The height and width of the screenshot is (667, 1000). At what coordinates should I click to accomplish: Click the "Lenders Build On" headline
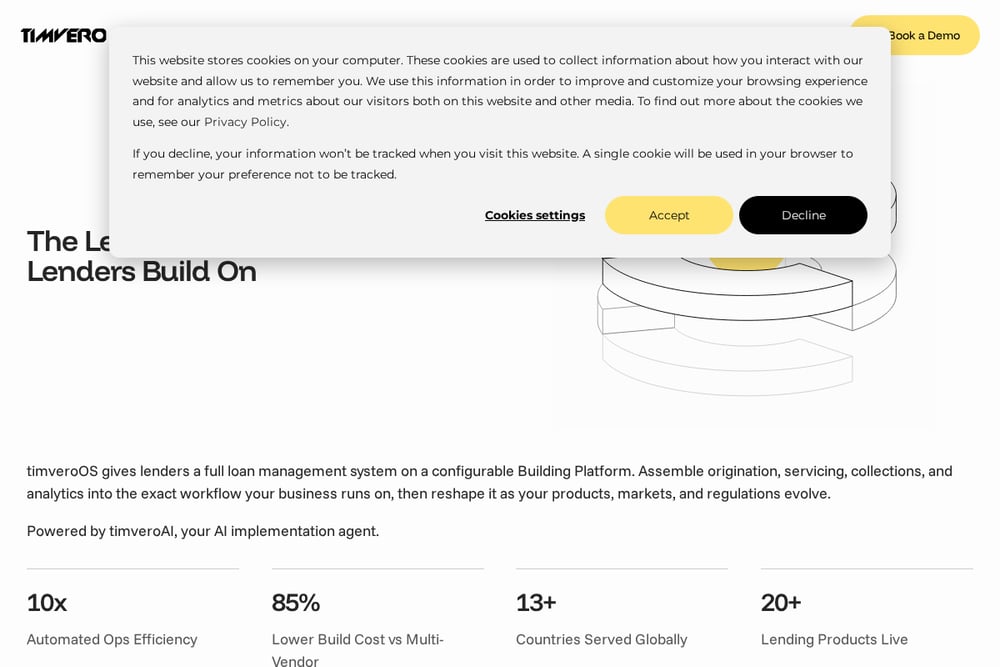click(142, 272)
